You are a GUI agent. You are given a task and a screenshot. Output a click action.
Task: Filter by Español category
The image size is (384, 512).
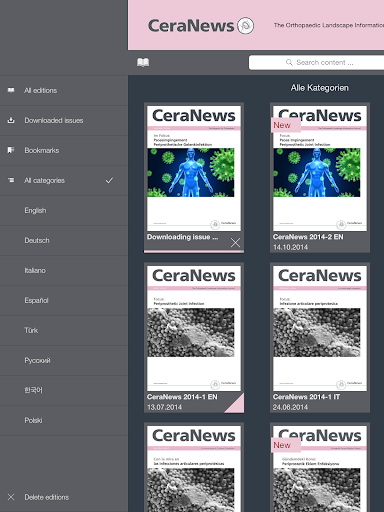pos(64,301)
